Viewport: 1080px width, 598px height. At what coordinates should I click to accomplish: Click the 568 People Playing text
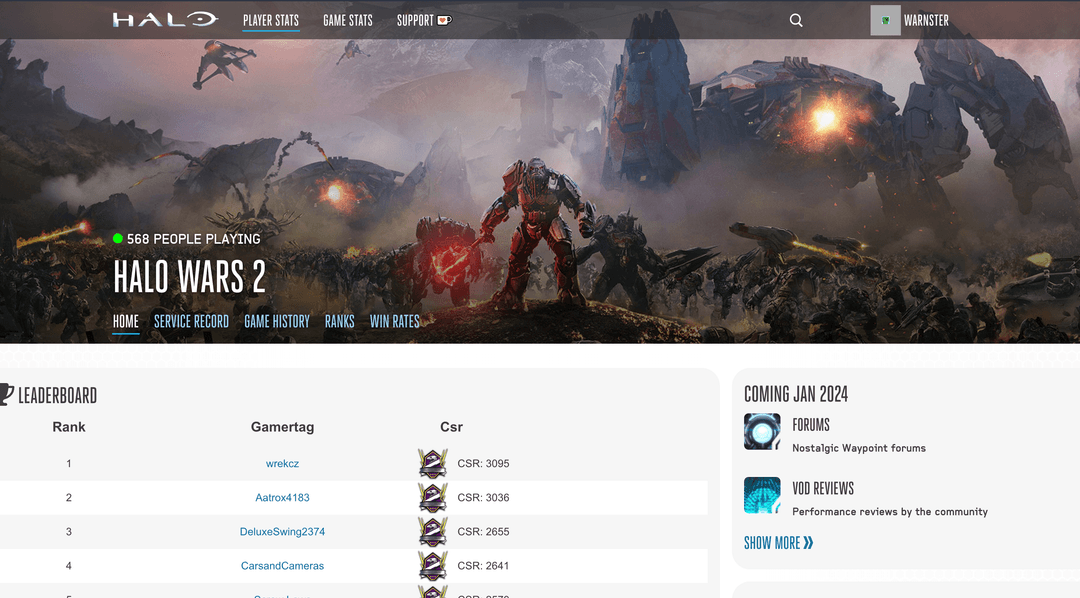194,239
